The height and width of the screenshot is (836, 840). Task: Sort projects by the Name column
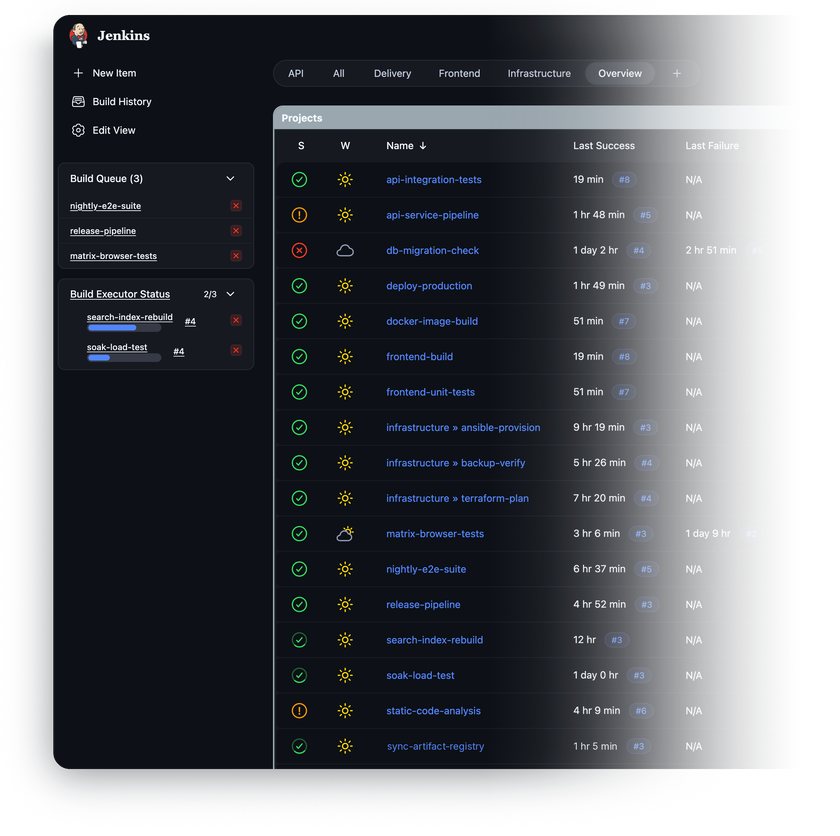pos(406,146)
